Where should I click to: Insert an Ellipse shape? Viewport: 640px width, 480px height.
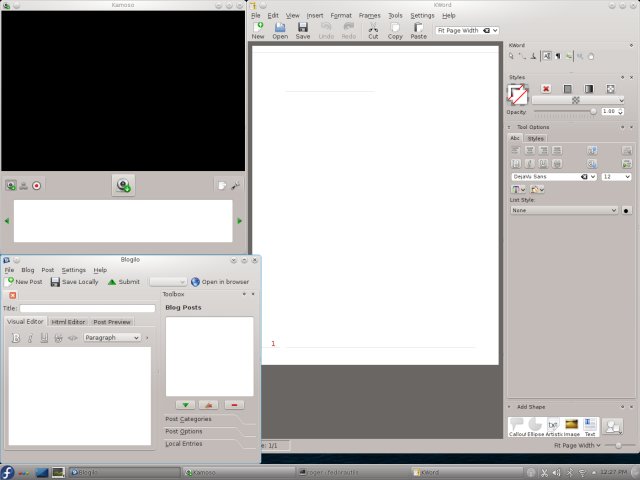pos(535,427)
